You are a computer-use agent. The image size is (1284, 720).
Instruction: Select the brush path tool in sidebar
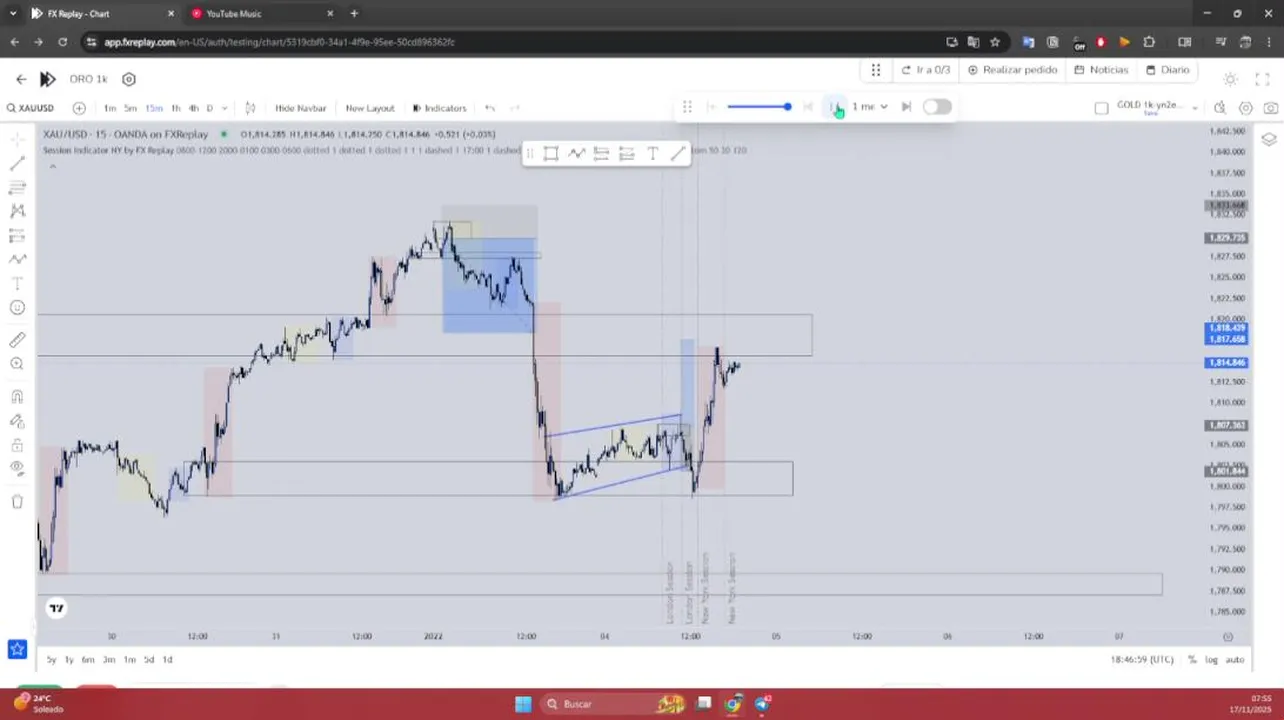[17, 260]
